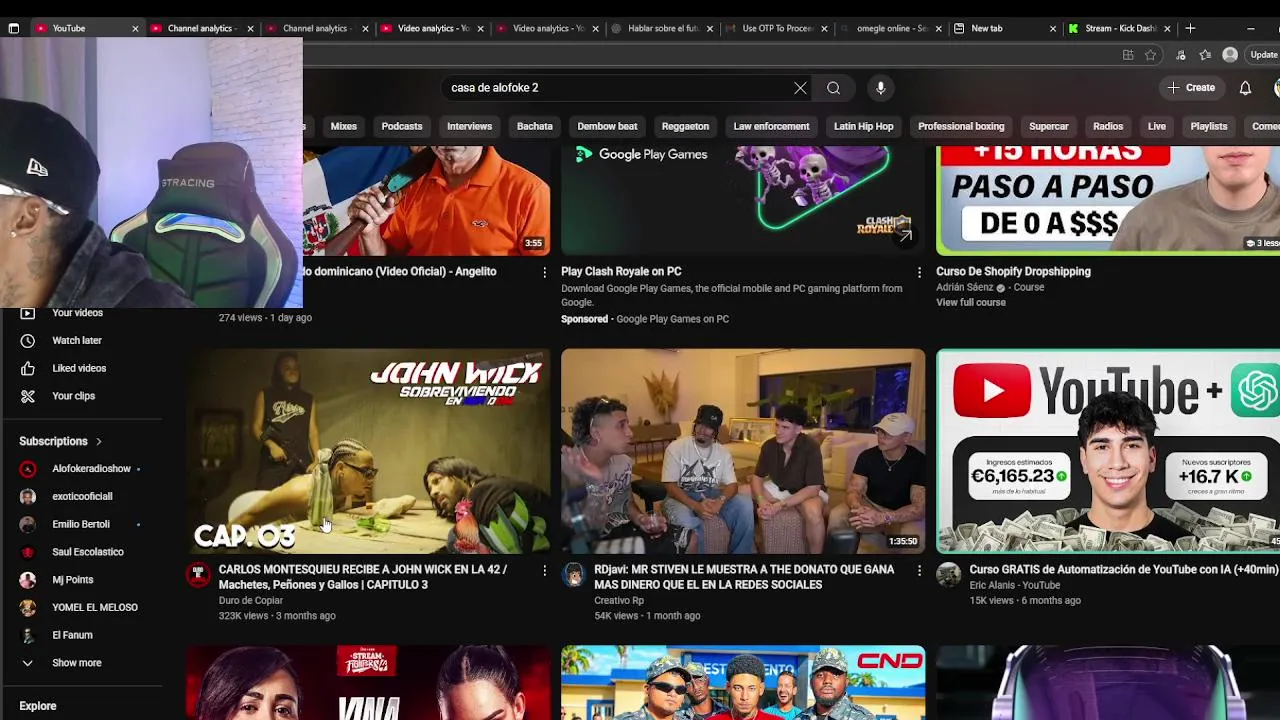Switch to the Hablar sobre el futuro browser tab

660,28
